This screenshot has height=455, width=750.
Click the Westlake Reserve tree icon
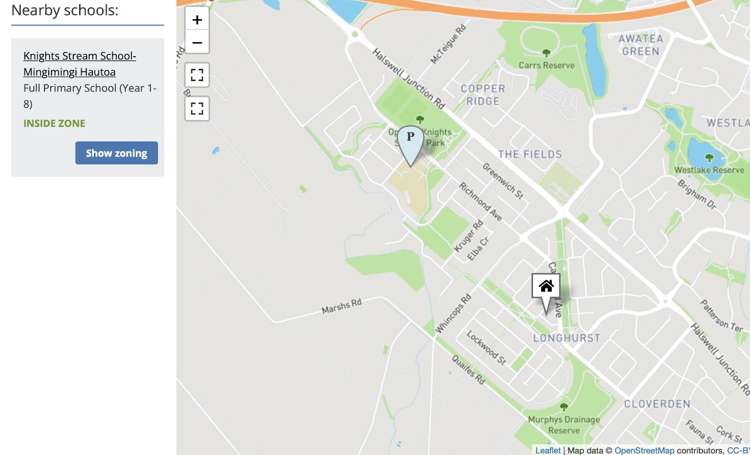pyautogui.click(x=709, y=158)
